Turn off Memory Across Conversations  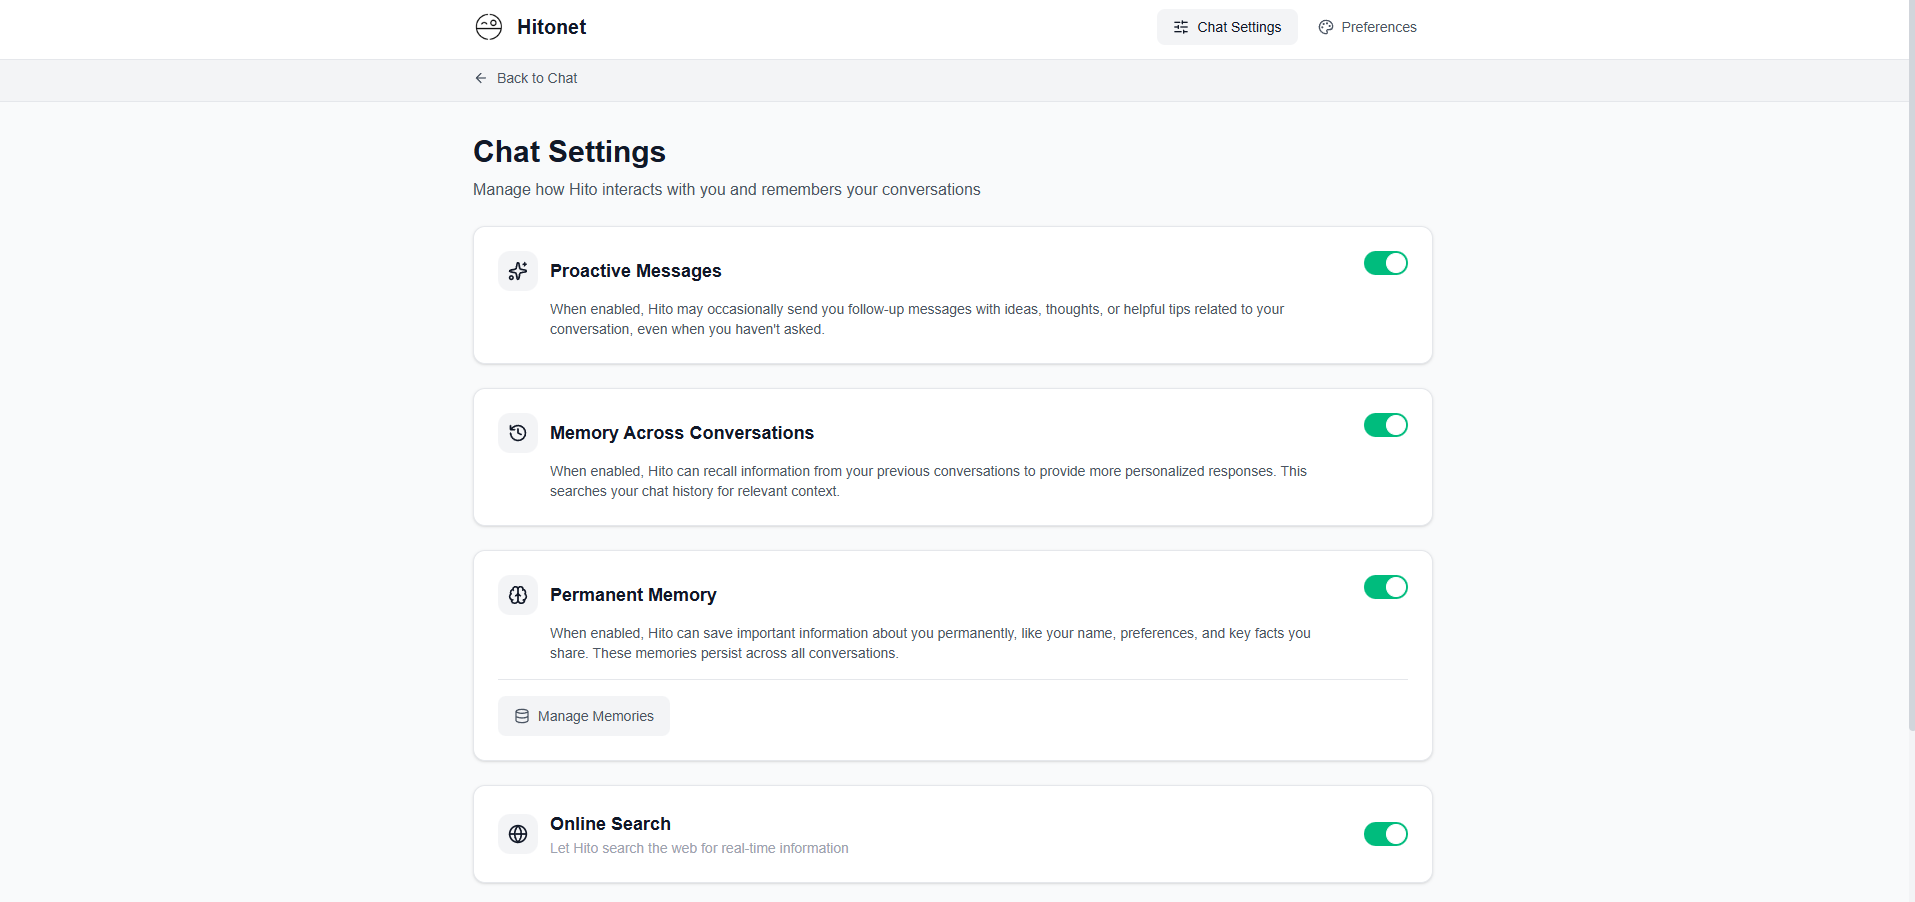[x=1385, y=425]
